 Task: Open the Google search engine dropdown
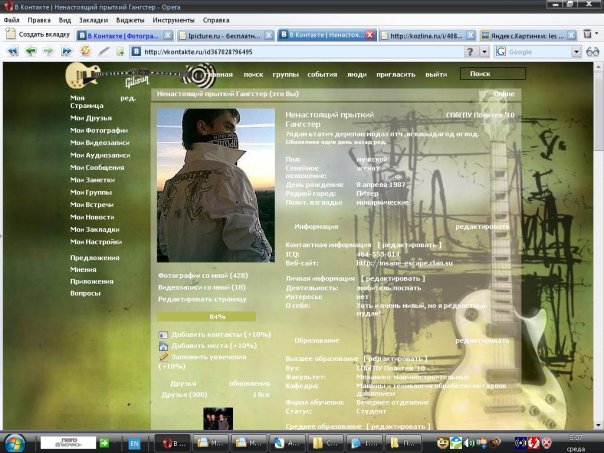[x=576, y=52]
